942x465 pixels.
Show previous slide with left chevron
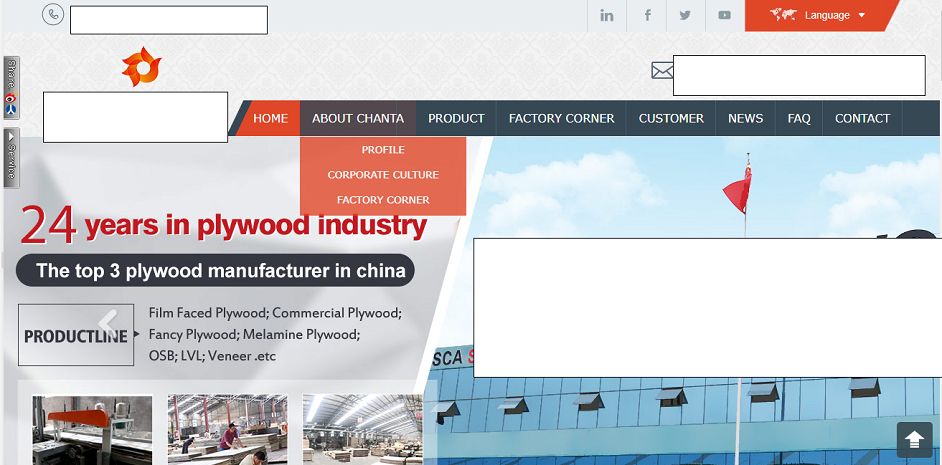pos(108,322)
